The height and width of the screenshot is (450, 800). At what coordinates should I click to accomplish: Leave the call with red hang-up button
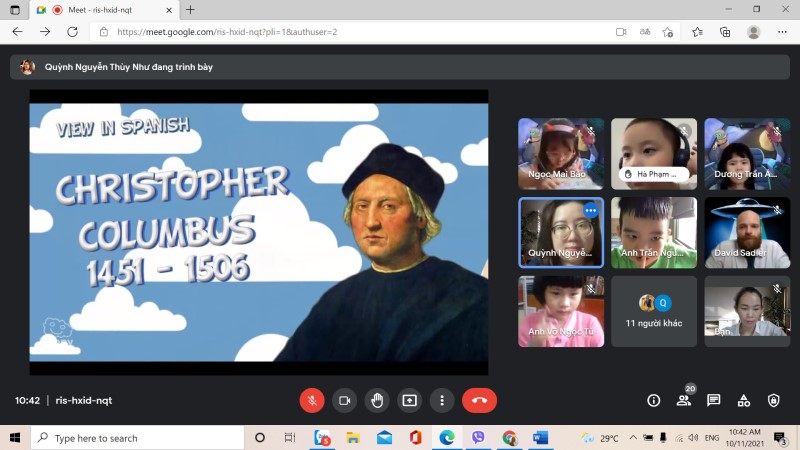(479, 400)
